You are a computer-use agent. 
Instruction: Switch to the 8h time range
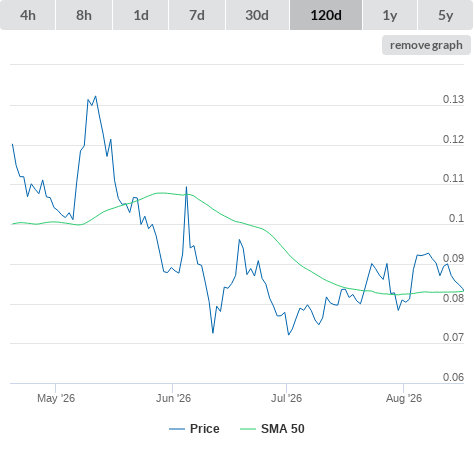pos(84,15)
